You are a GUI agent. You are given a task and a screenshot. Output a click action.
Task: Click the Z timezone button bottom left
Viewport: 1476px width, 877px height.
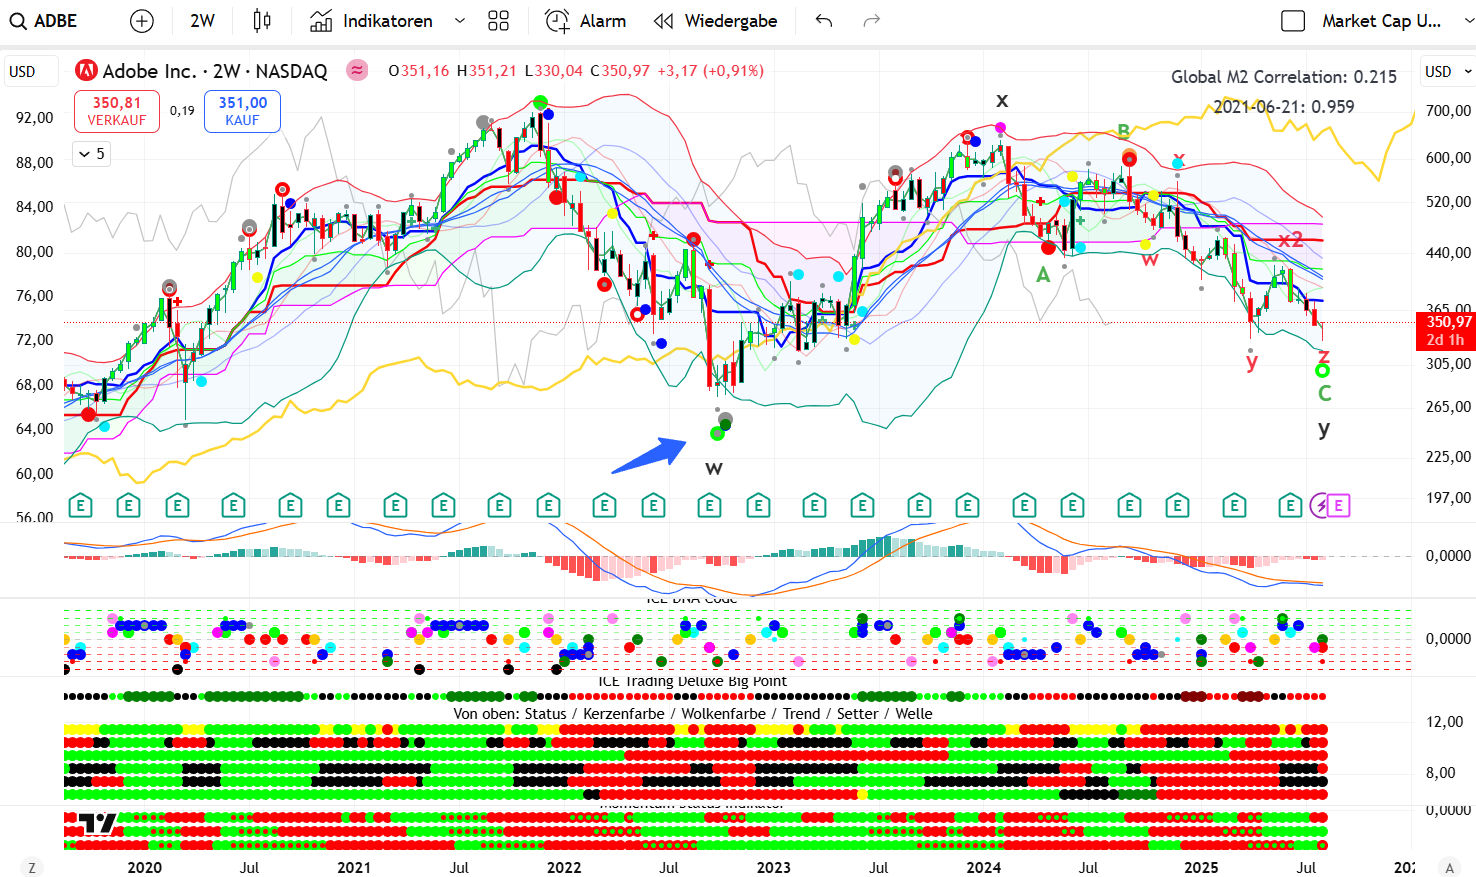tap(32, 867)
